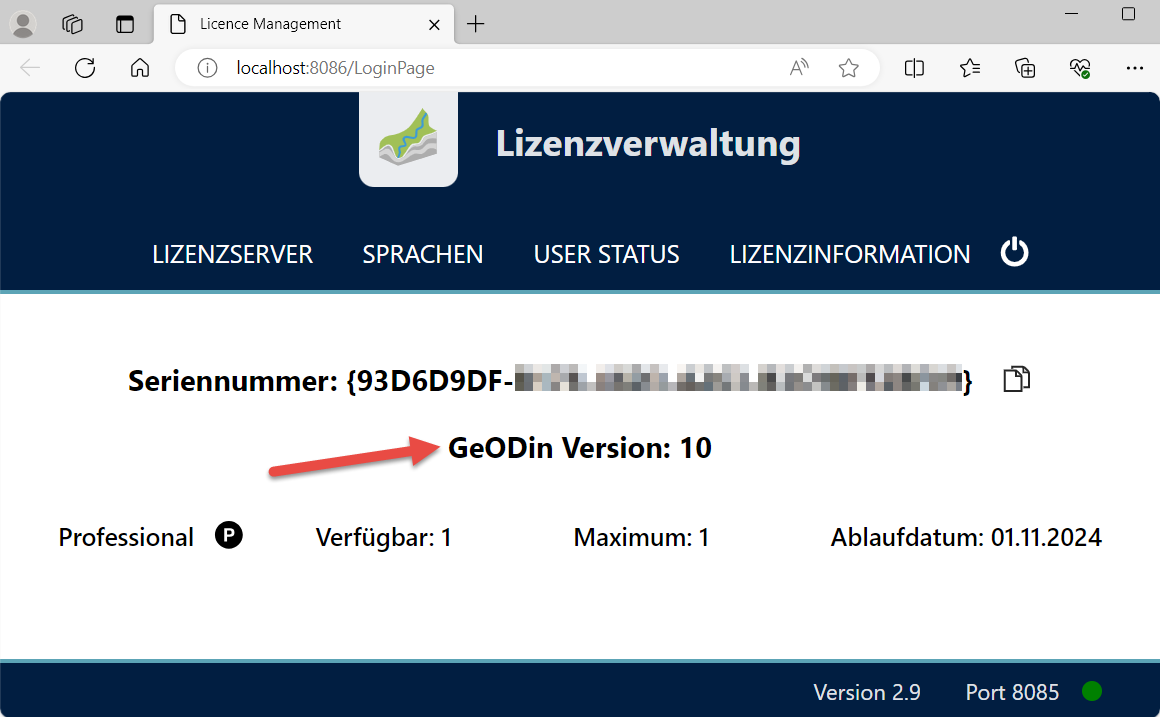Click the Professional edition P badge
This screenshot has width=1160, height=717.
(229, 535)
